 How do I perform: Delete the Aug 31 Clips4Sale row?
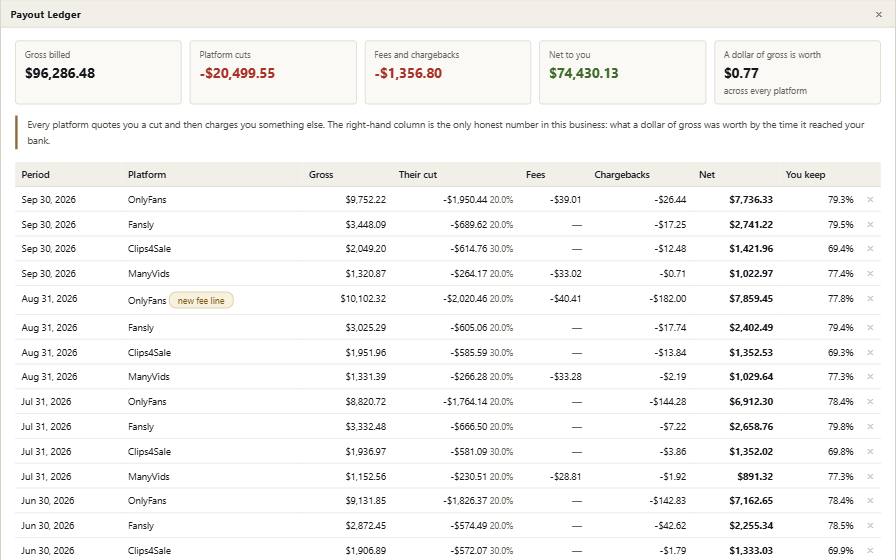[x=870, y=353]
